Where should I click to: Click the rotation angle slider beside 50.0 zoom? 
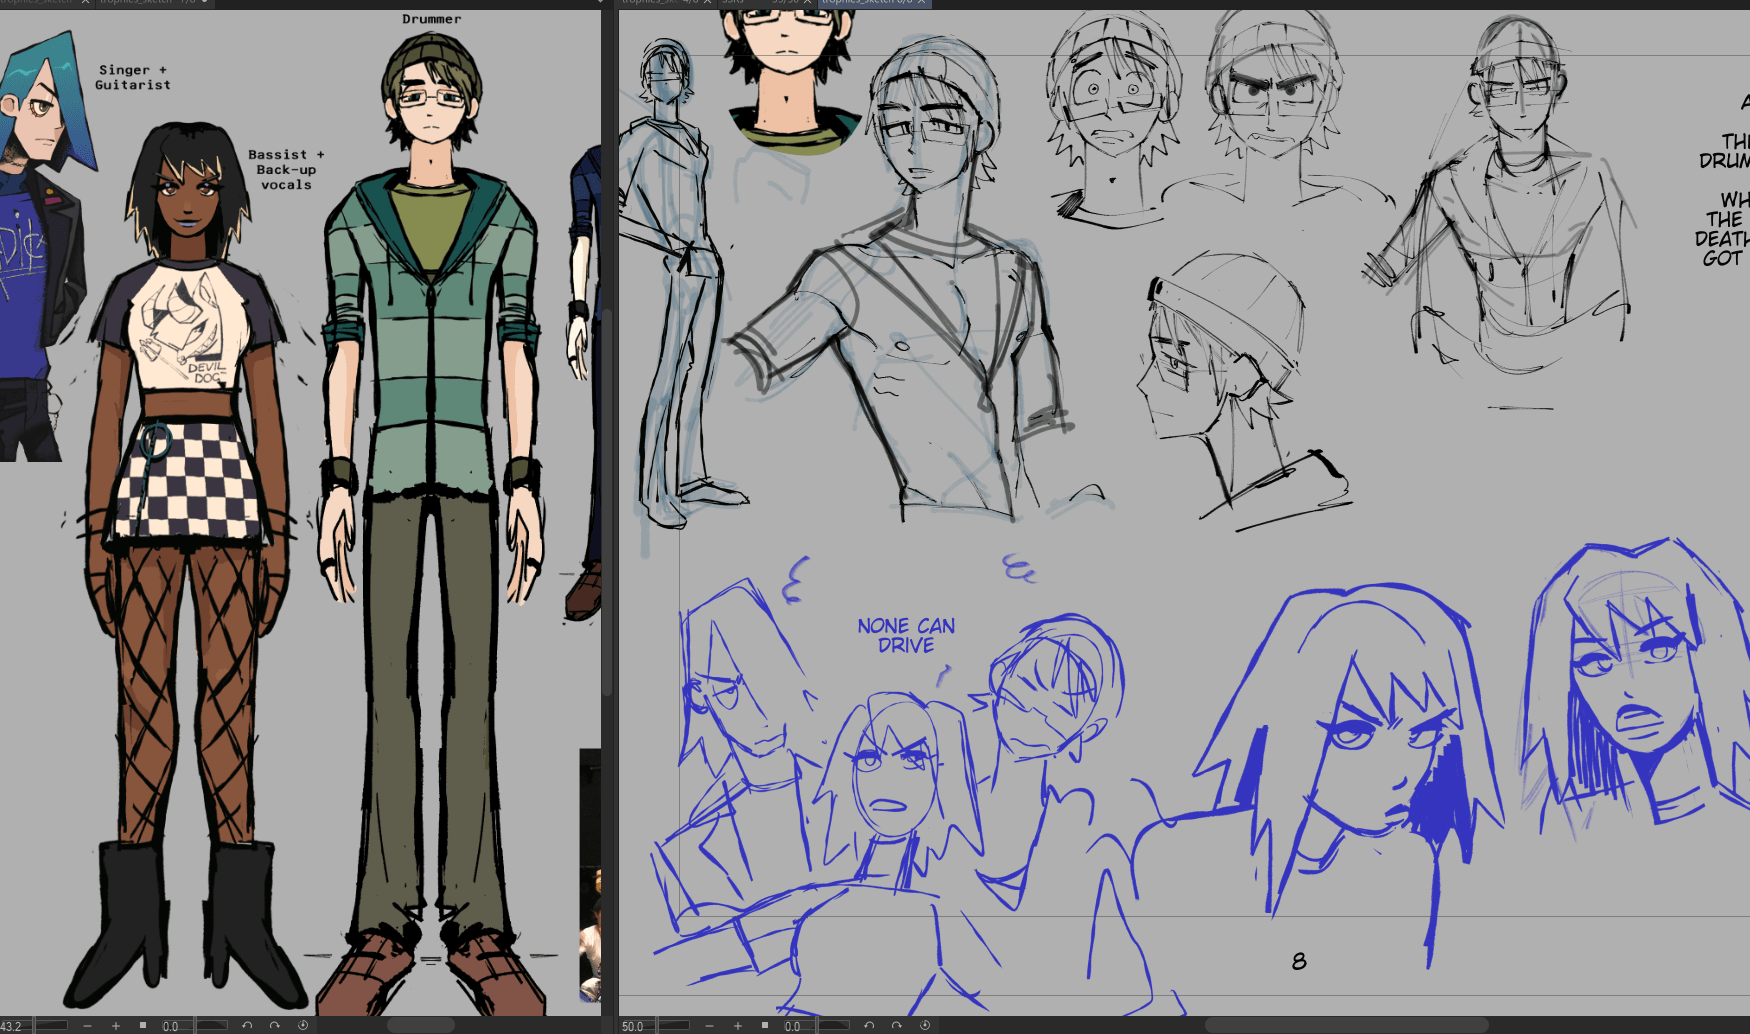(833, 1026)
